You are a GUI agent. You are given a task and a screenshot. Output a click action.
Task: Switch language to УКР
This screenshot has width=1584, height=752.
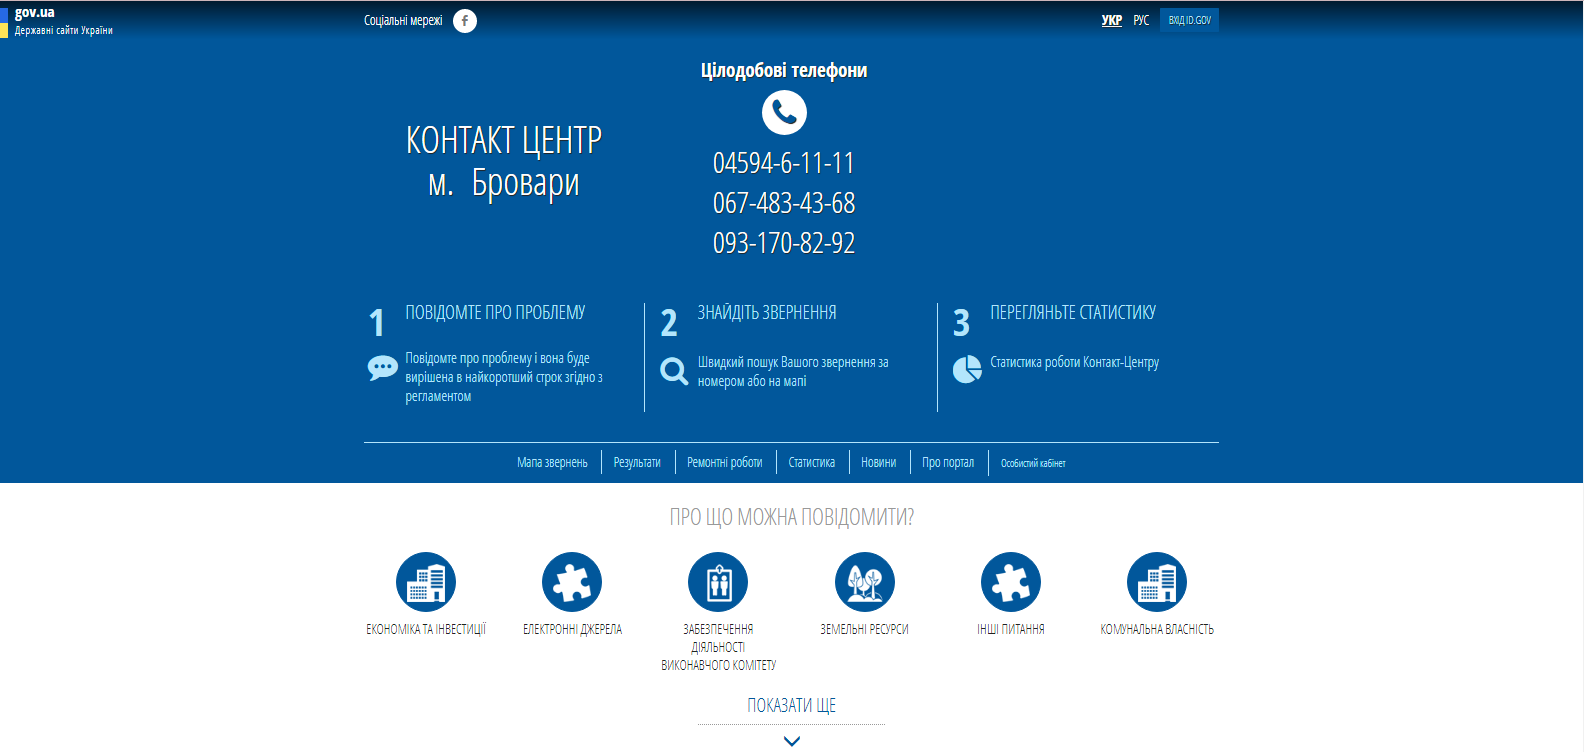[x=1111, y=20]
